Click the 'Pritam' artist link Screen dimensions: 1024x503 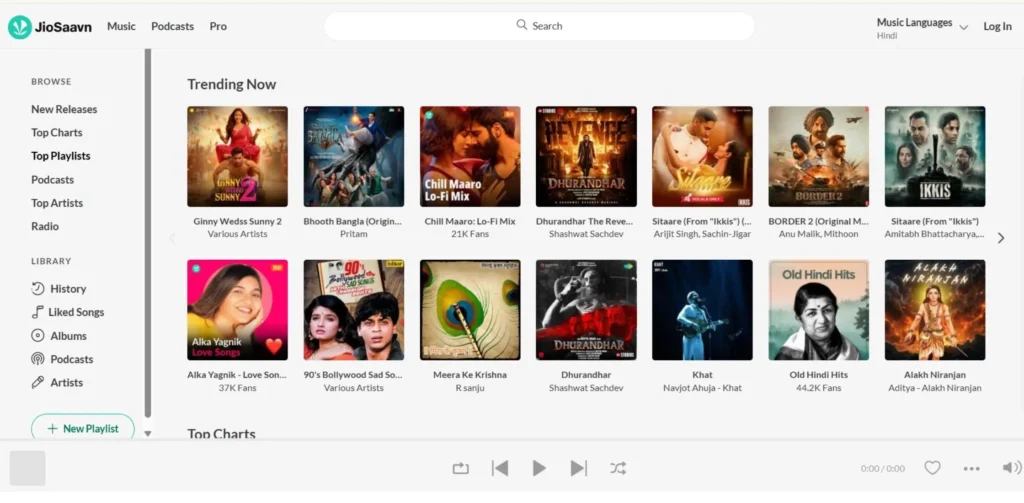[x=354, y=234]
